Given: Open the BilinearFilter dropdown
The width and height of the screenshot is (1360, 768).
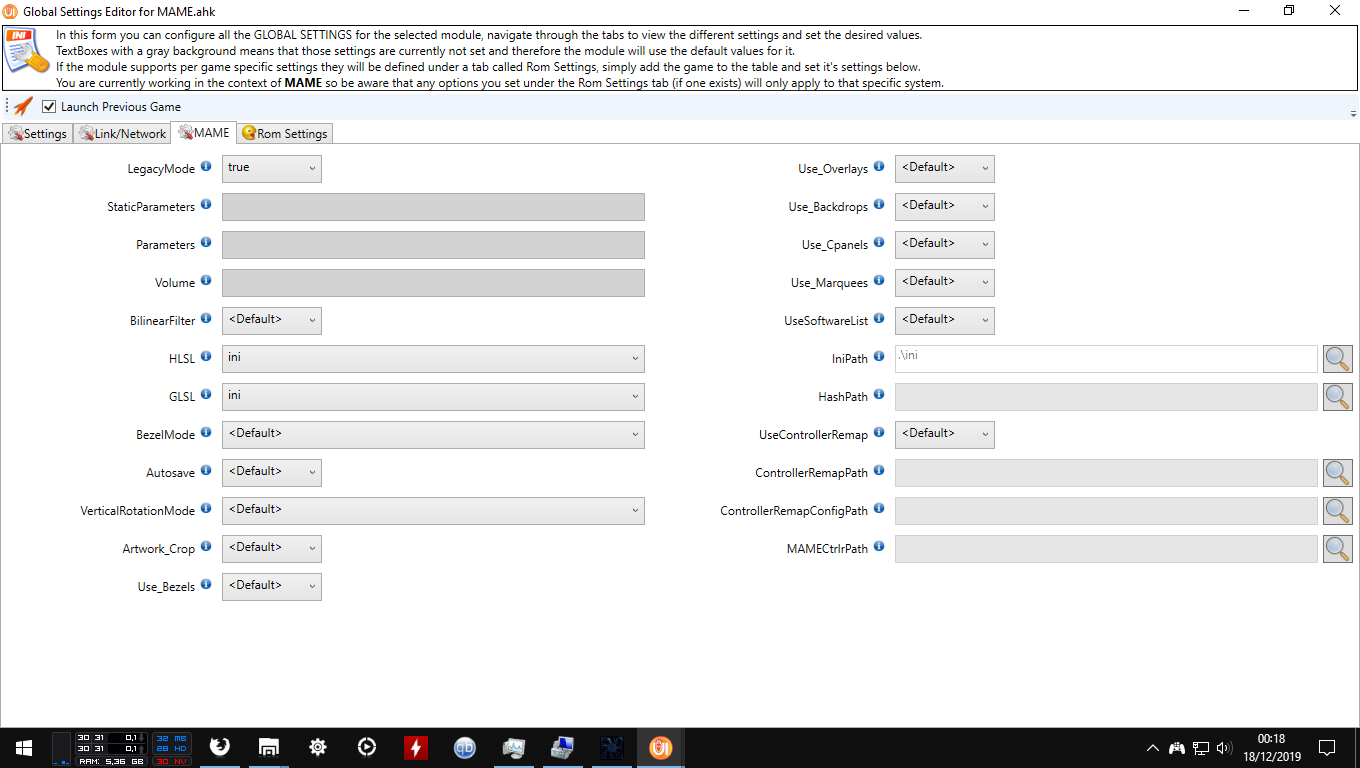Looking at the screenshot, I should (x=272, y=321).
